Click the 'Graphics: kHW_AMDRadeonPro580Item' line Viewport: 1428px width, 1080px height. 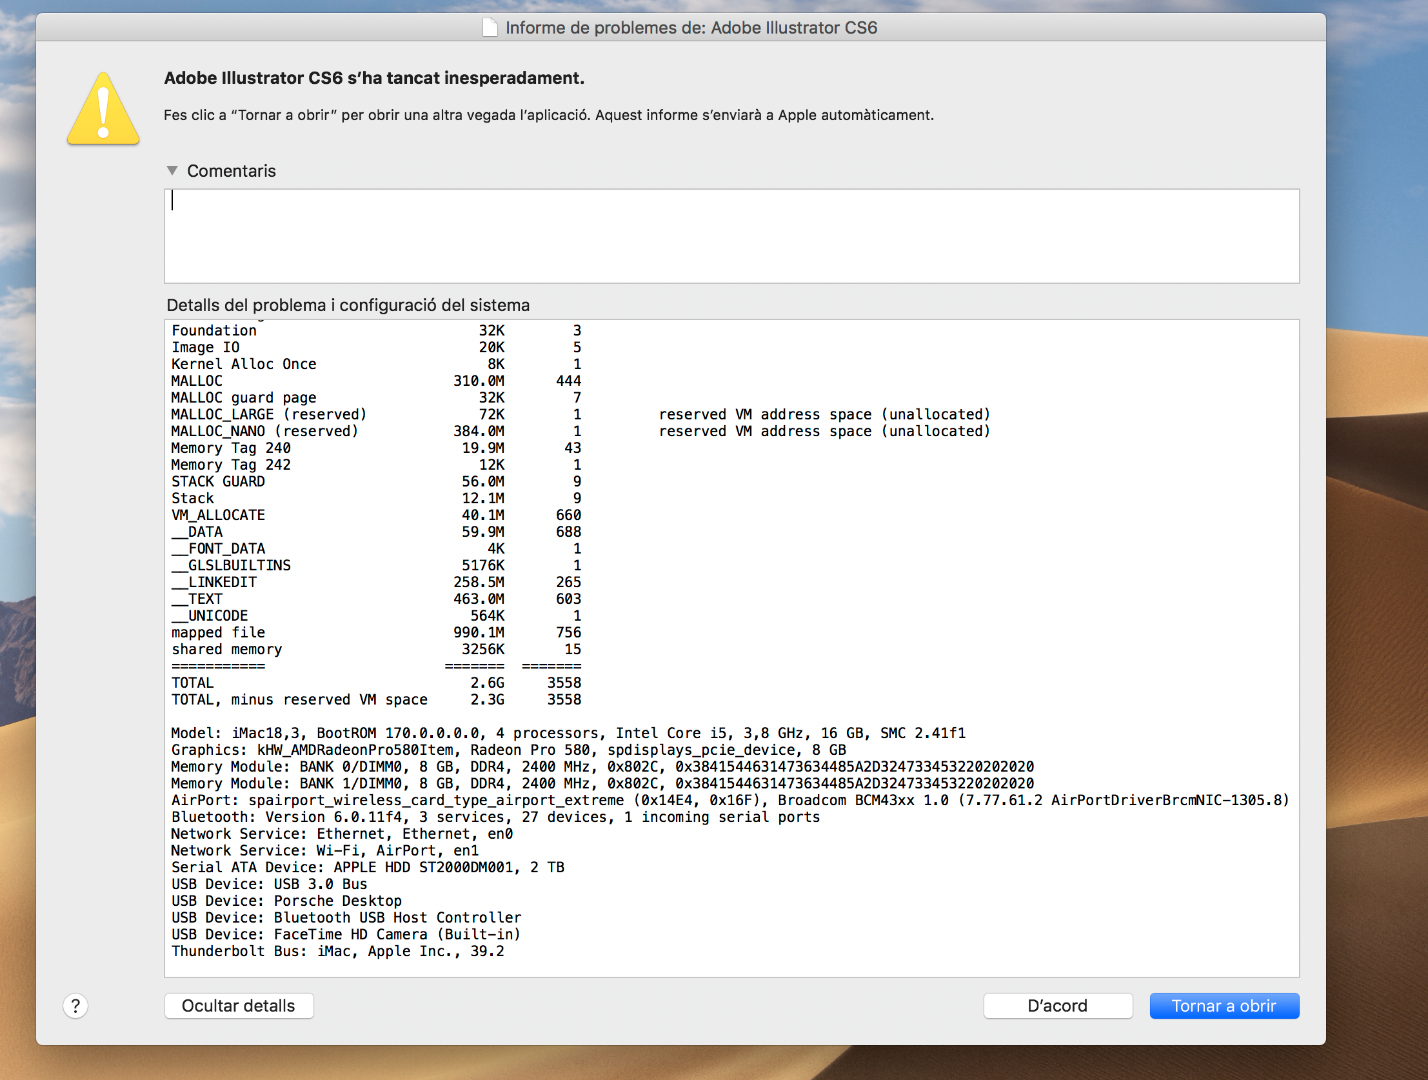point(509,751)
